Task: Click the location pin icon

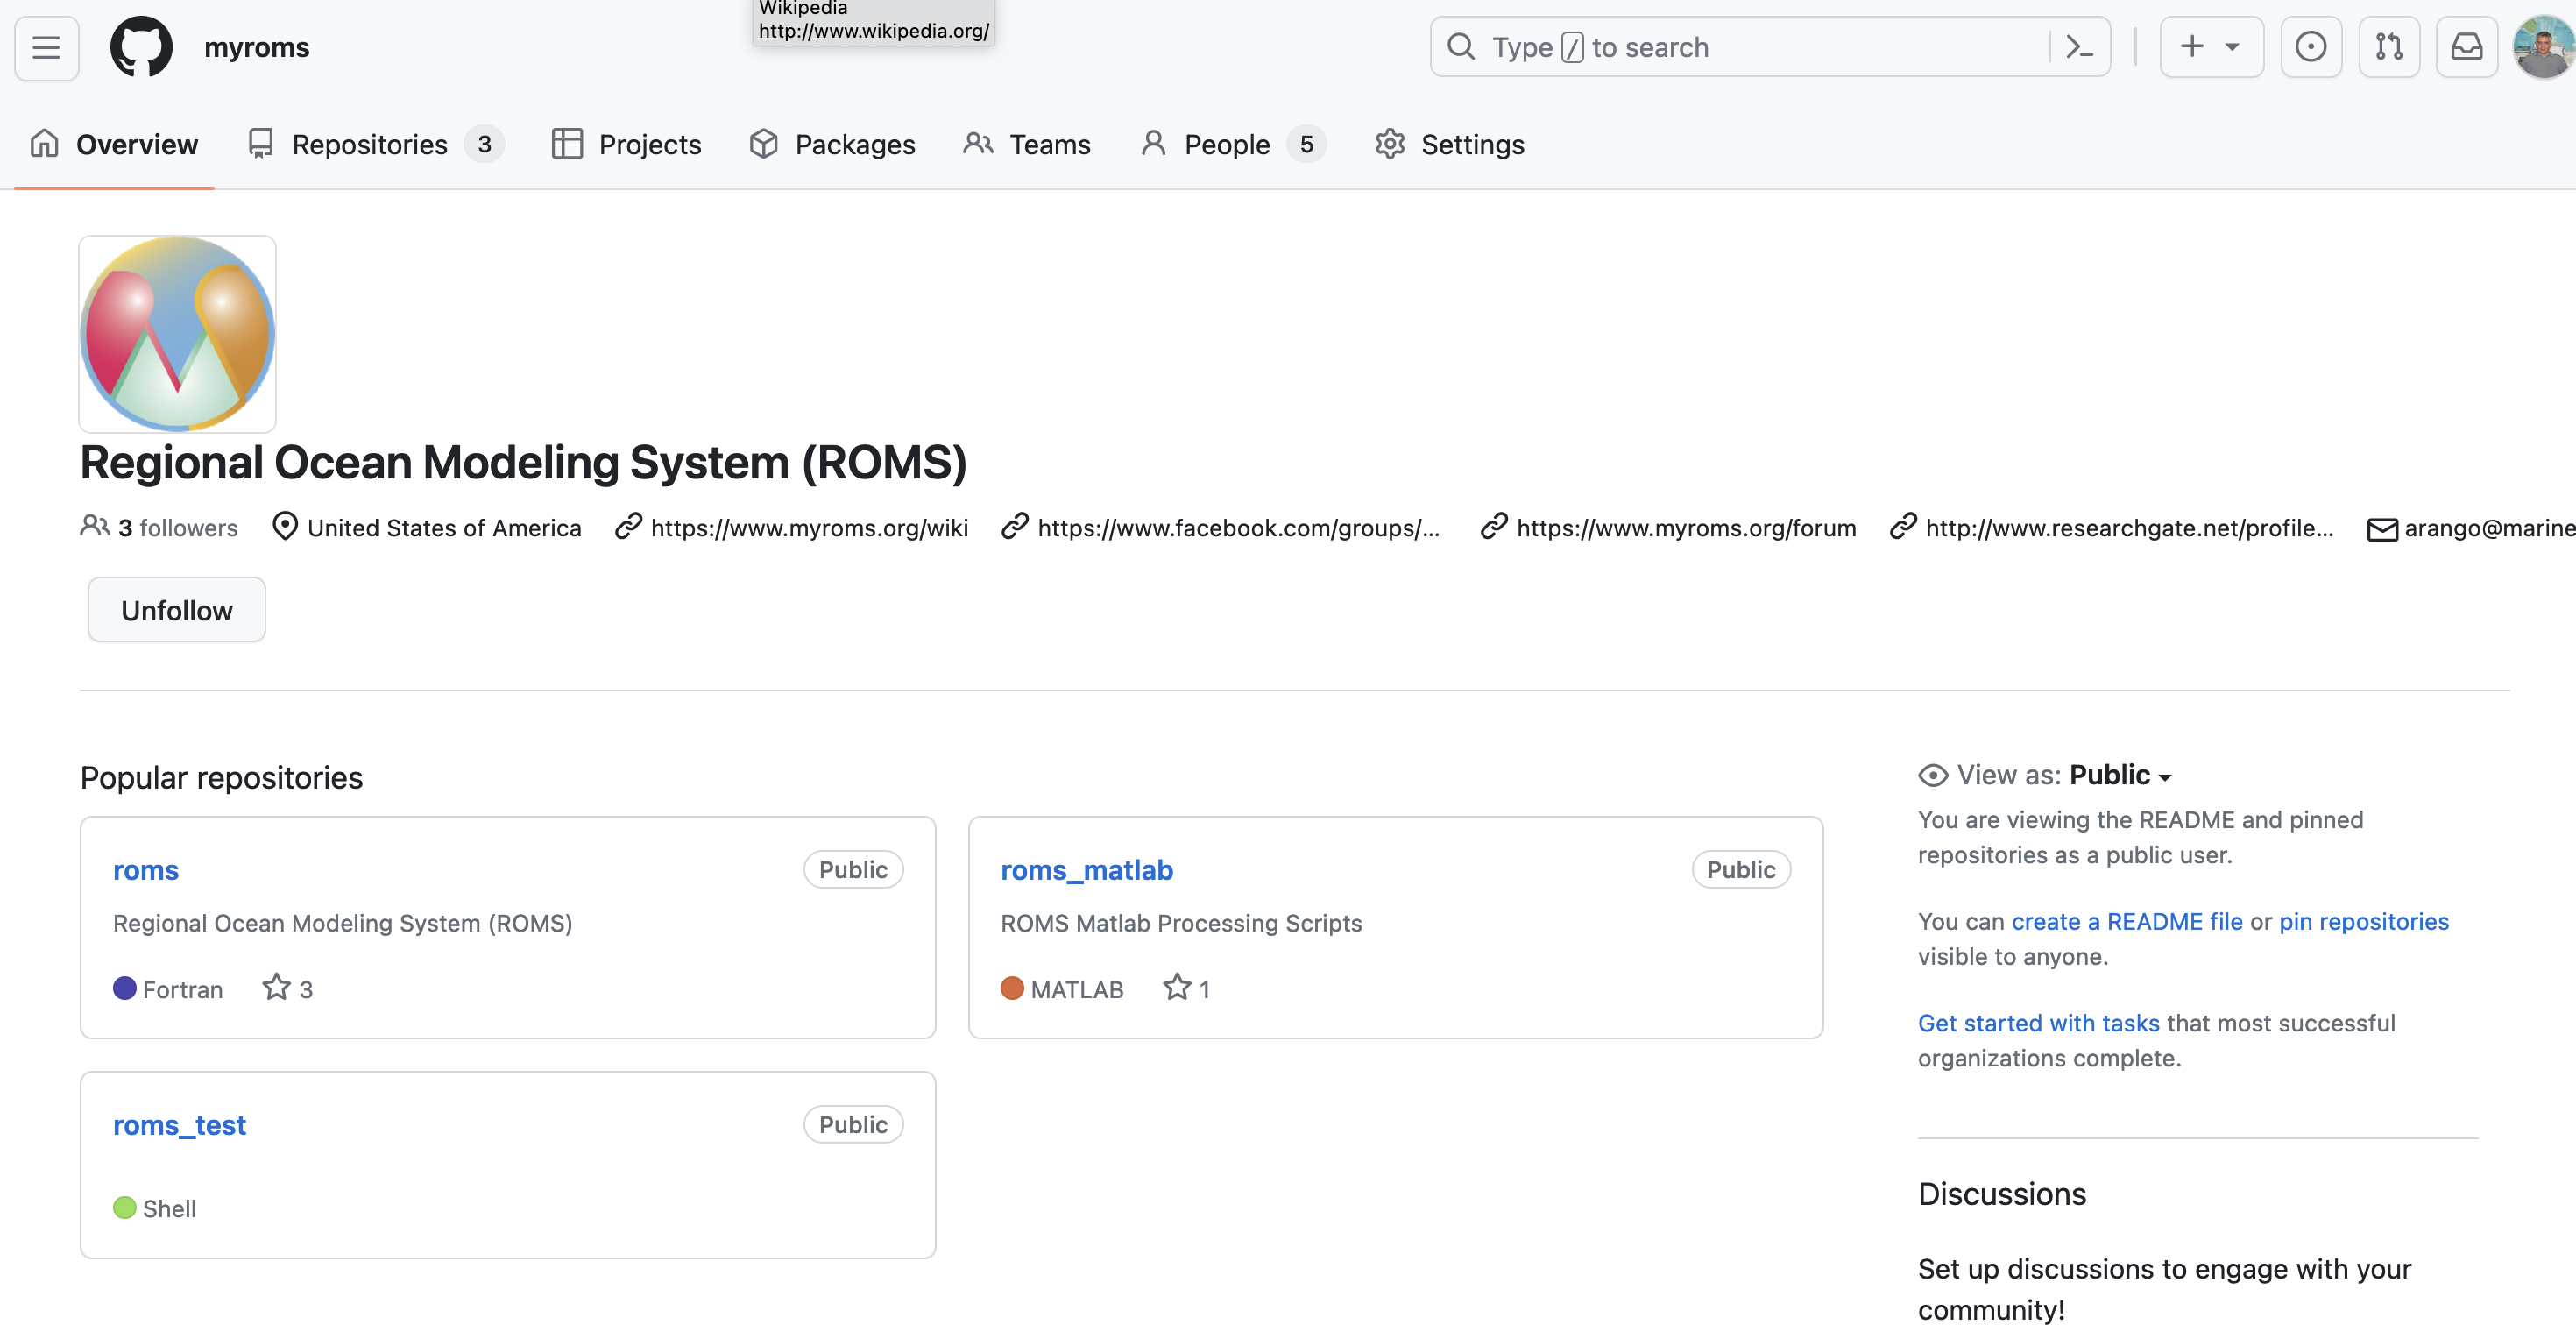Action: tap(285, 526)
